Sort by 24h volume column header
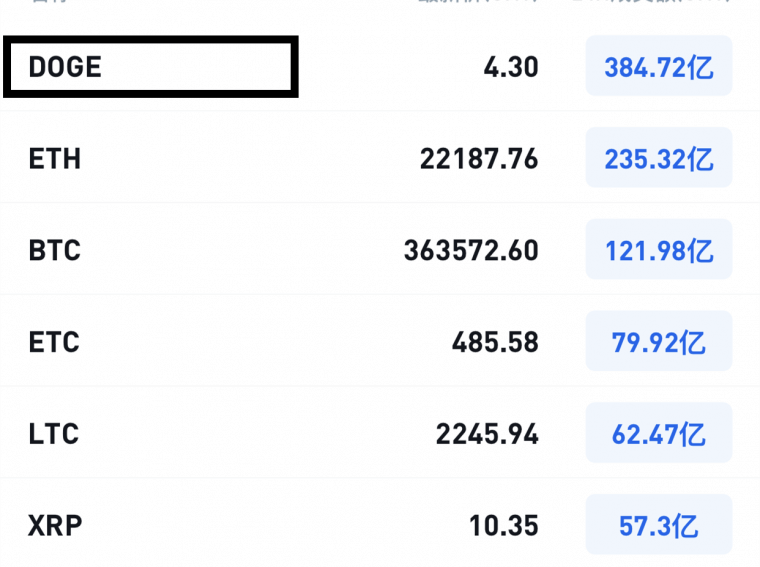760x567 pixels. [x=651, y=1]
